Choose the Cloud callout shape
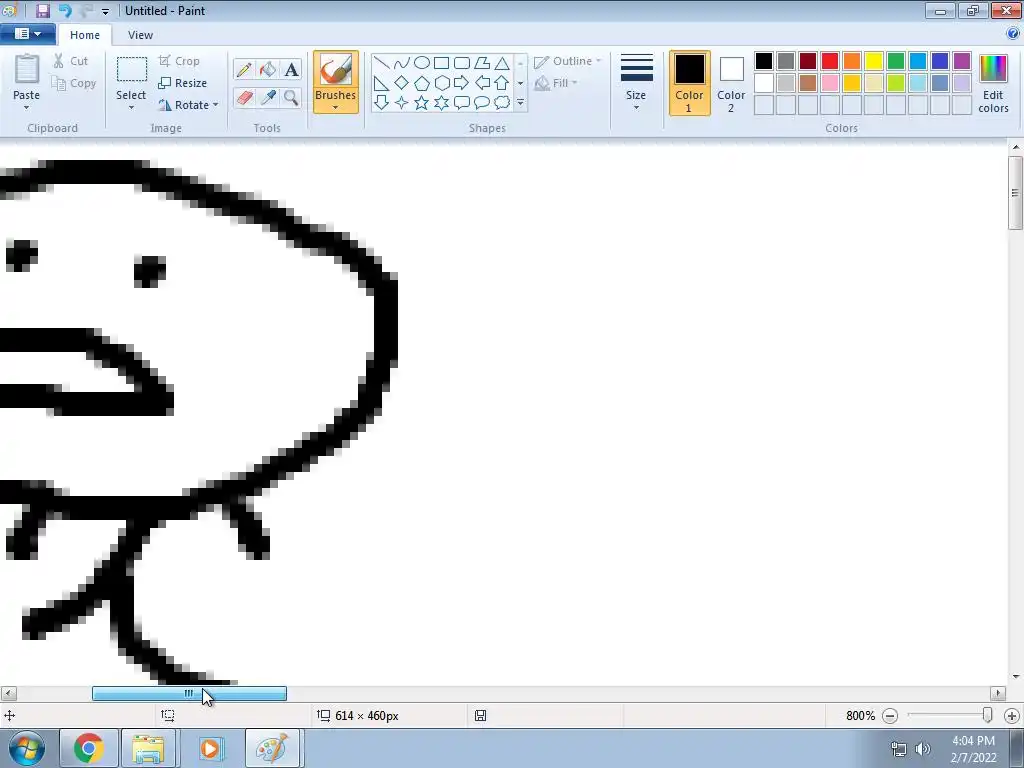This screenshot has width=1024, height=768. click(502, 103)
